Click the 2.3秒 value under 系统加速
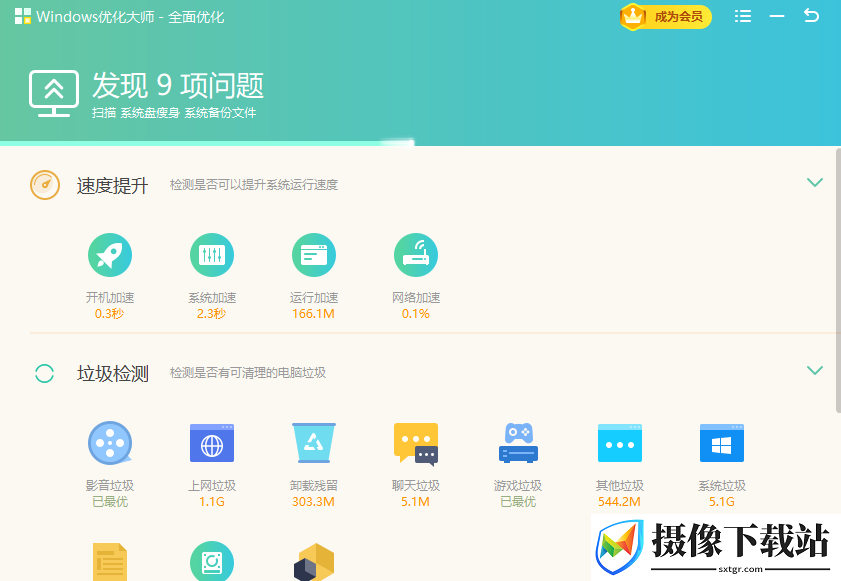The image size is (841, 581). pos(211,314)
